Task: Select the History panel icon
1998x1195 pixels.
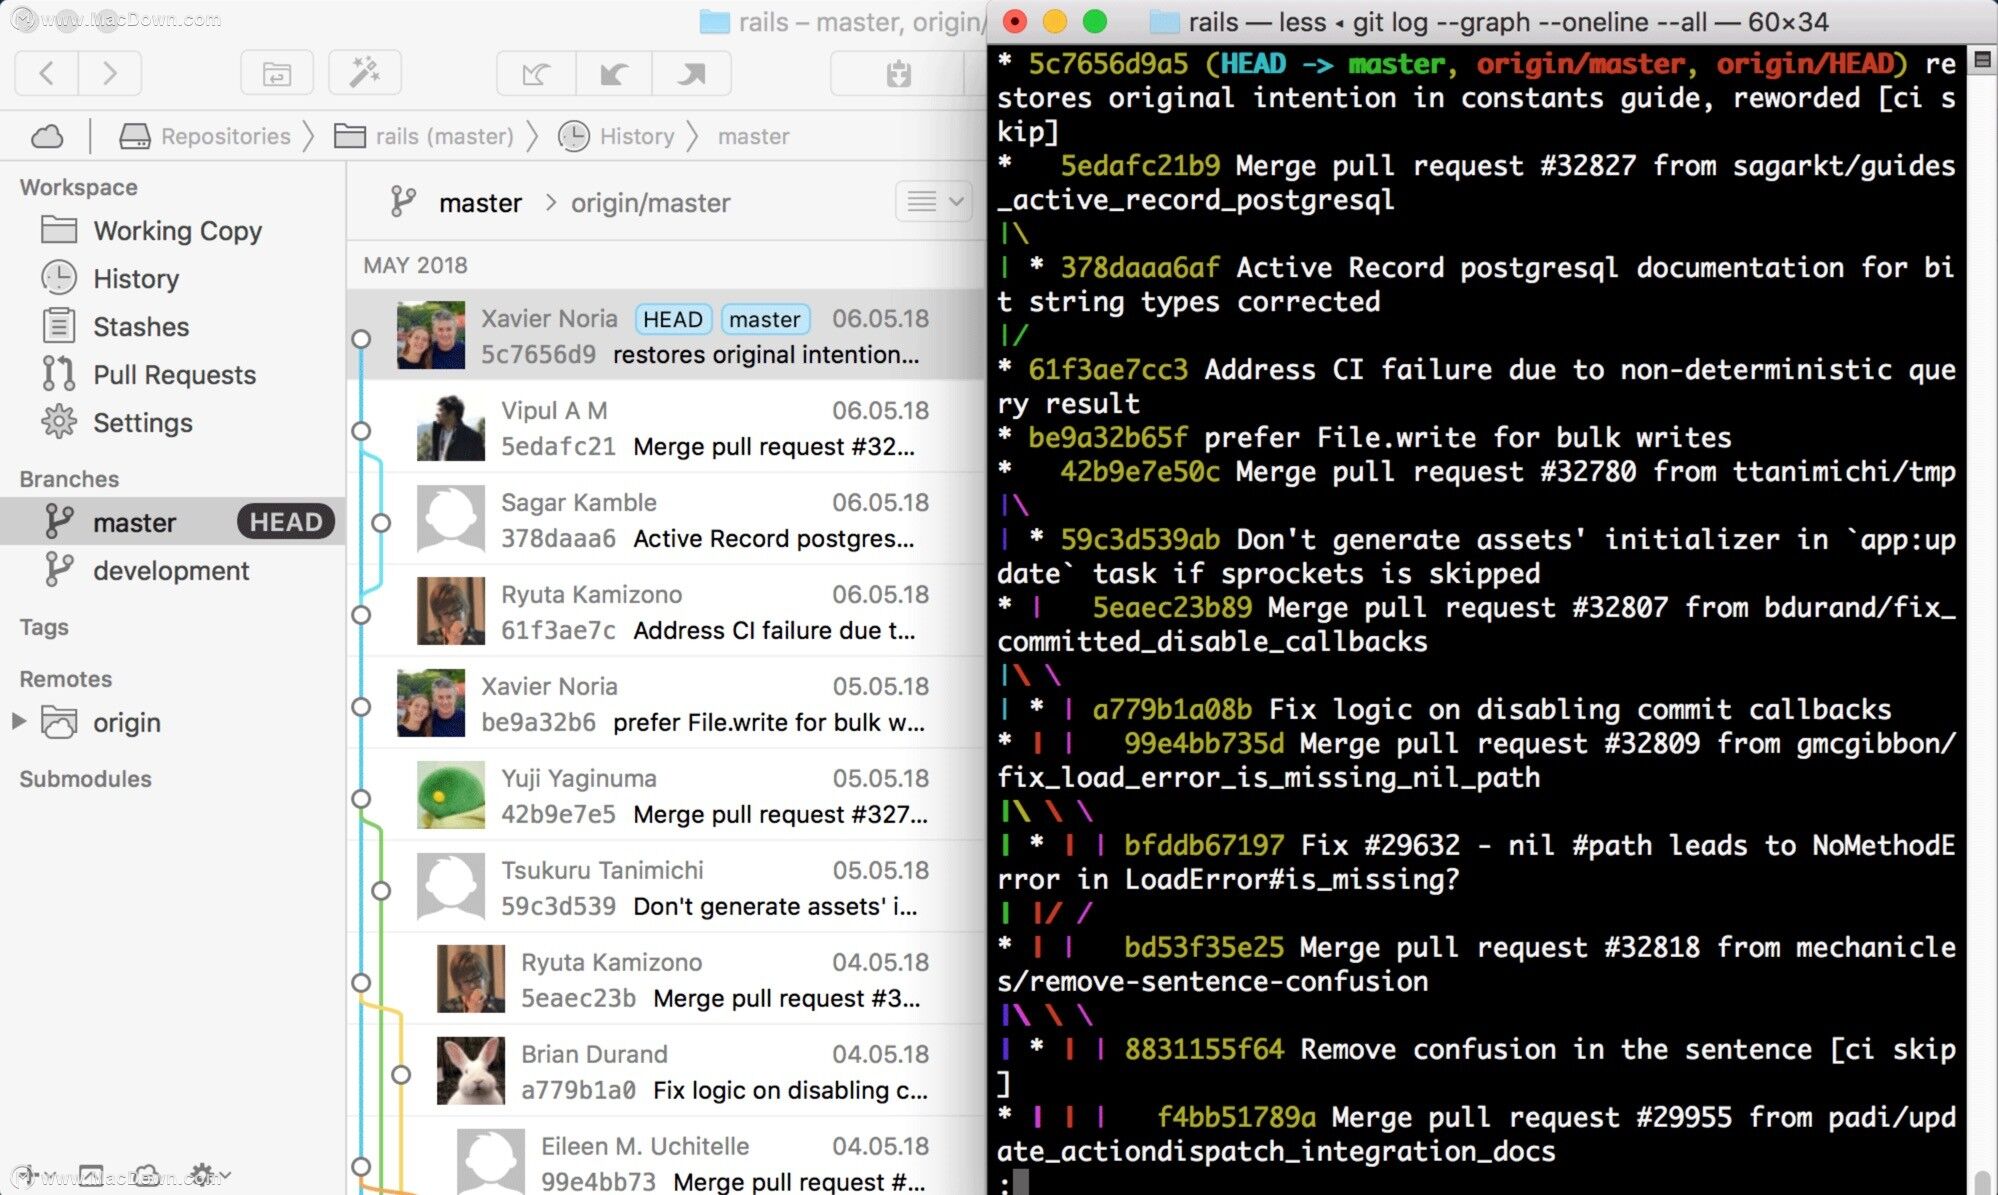Action: (57, 277)
